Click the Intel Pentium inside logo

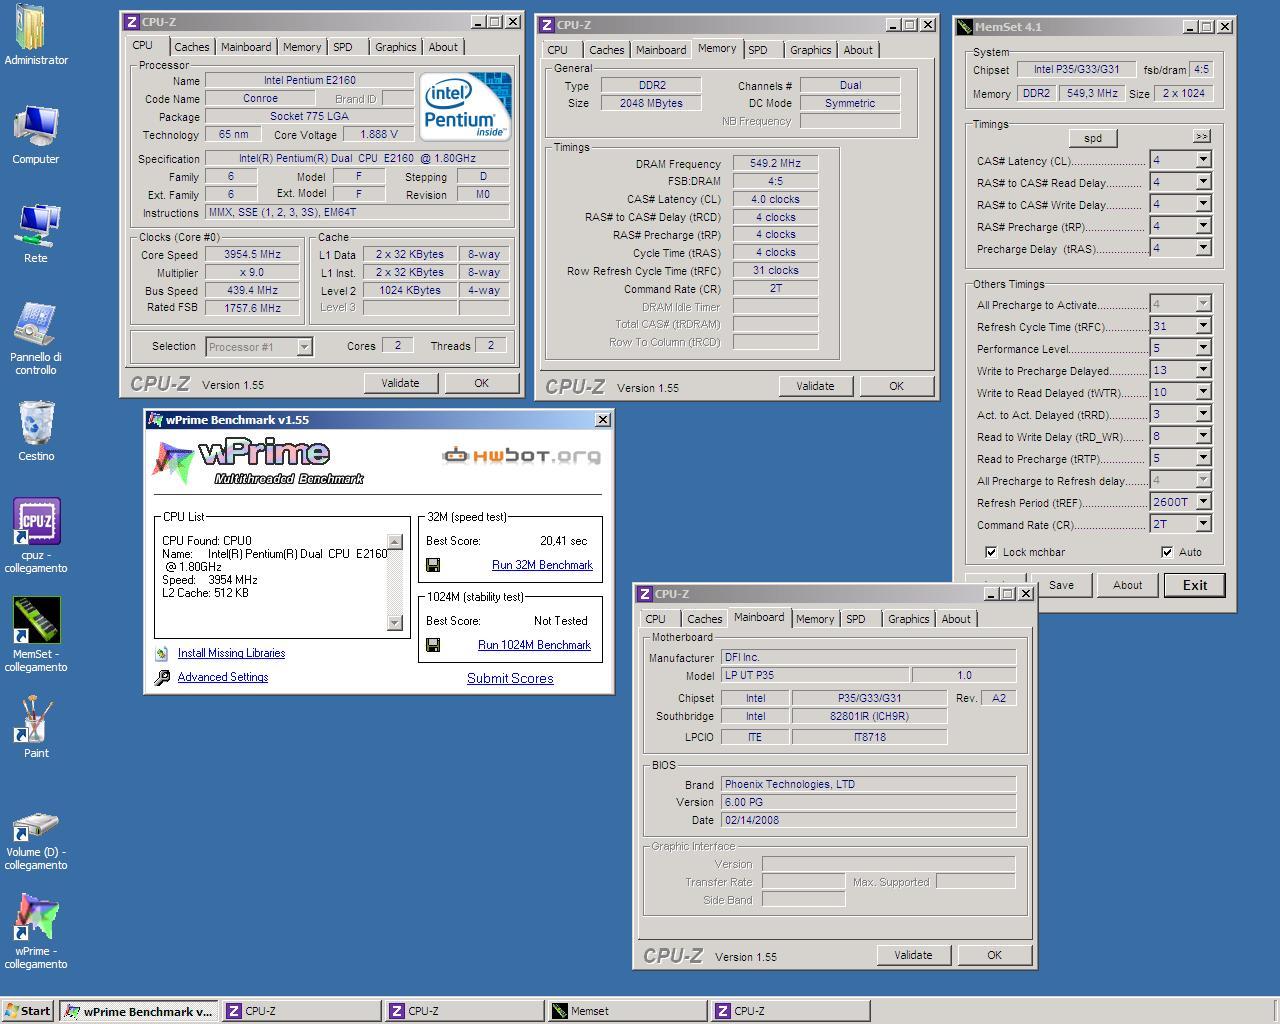click(465, 105)
